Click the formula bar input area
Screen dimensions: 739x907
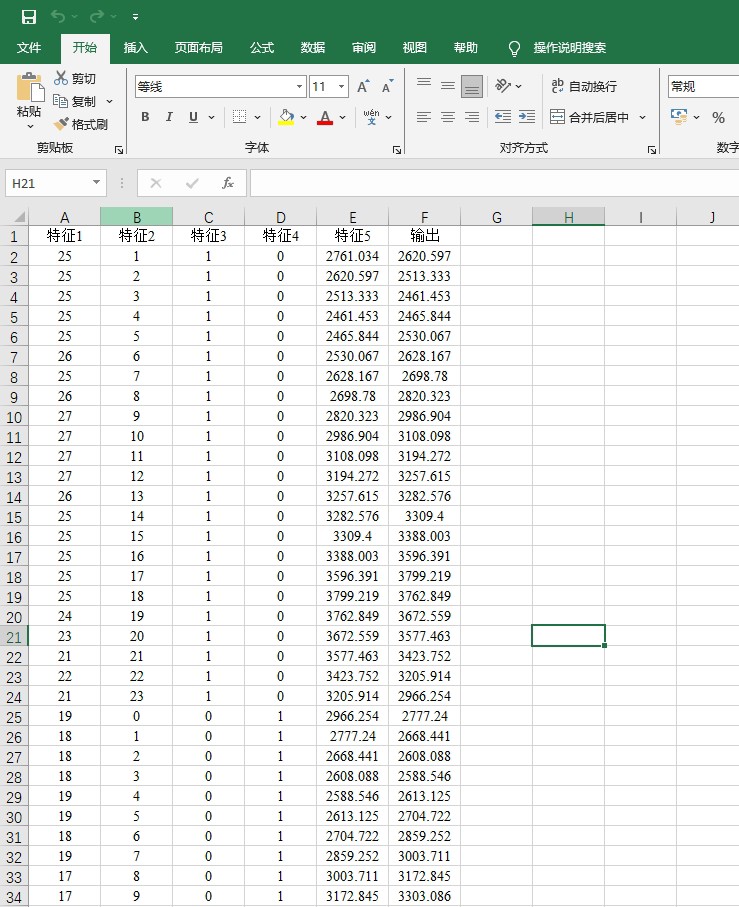point(494,183)
